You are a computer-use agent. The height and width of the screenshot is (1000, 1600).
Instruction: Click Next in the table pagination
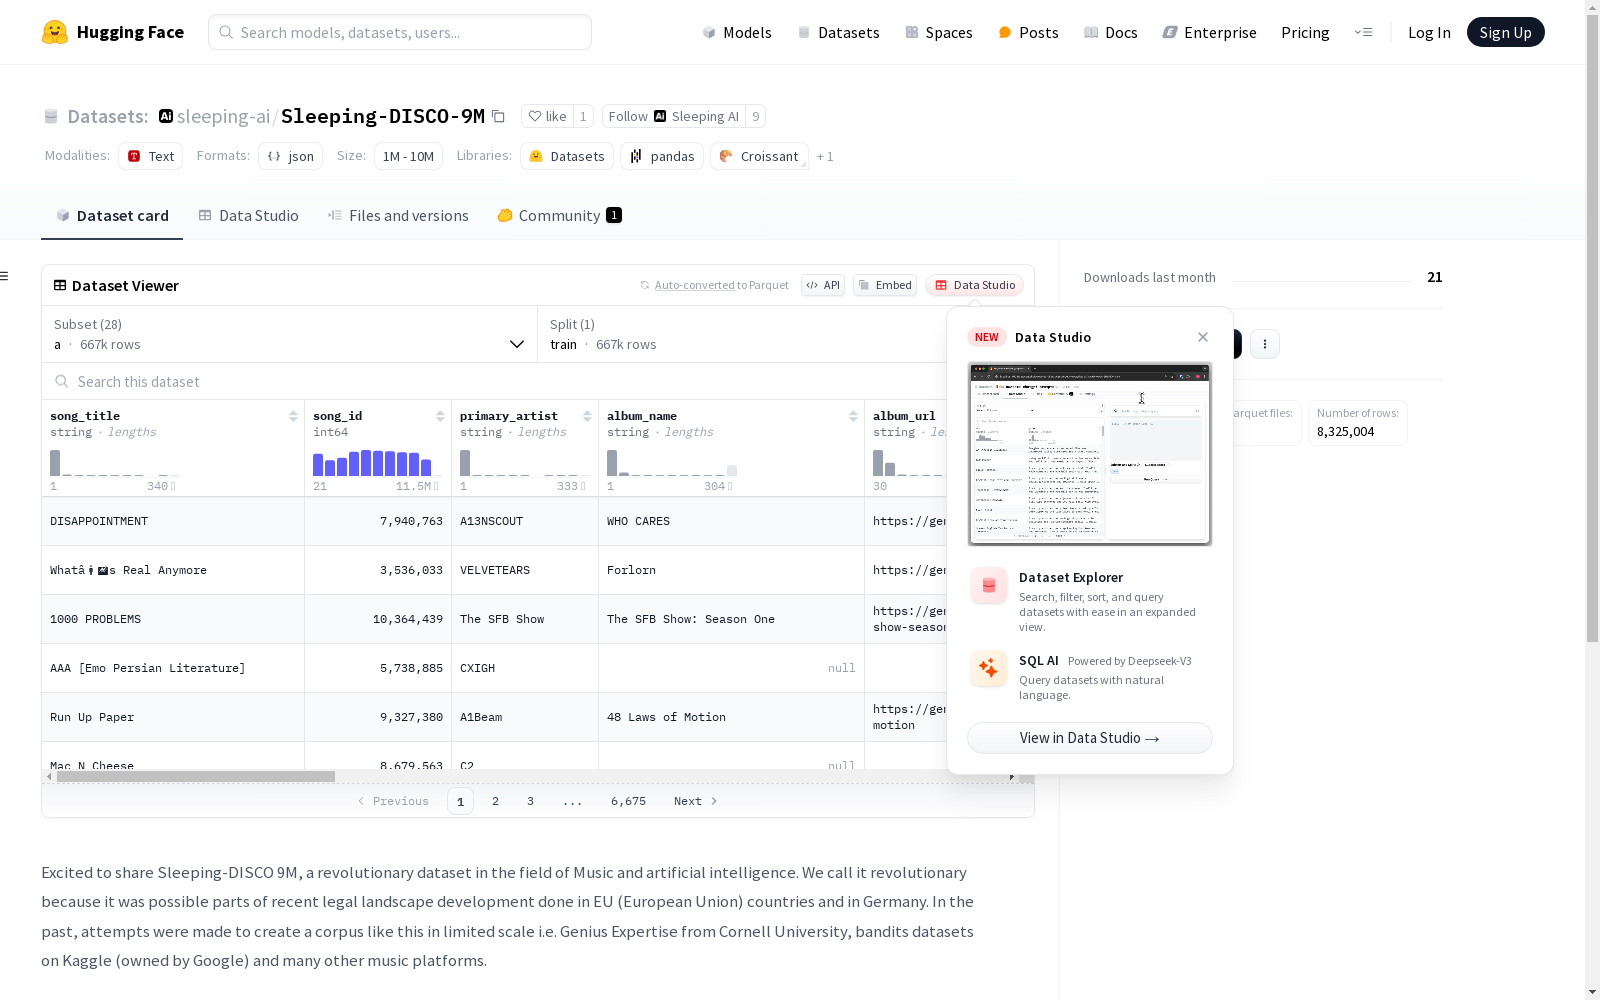click(x=696, y=801)
